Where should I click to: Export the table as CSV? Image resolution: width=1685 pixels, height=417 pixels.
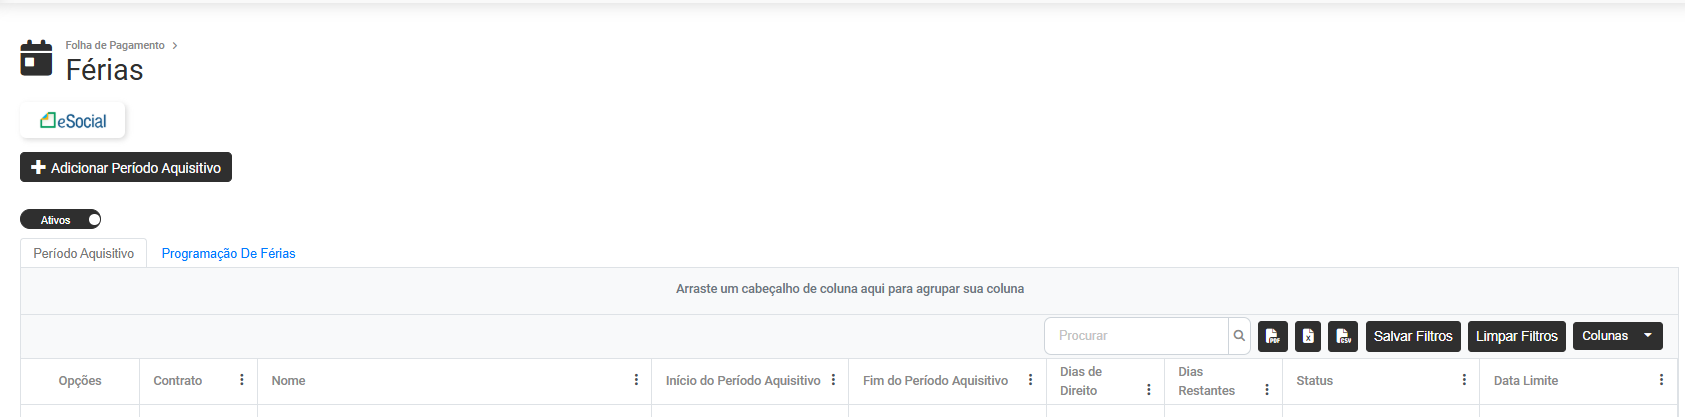(x=1343, y=336)
